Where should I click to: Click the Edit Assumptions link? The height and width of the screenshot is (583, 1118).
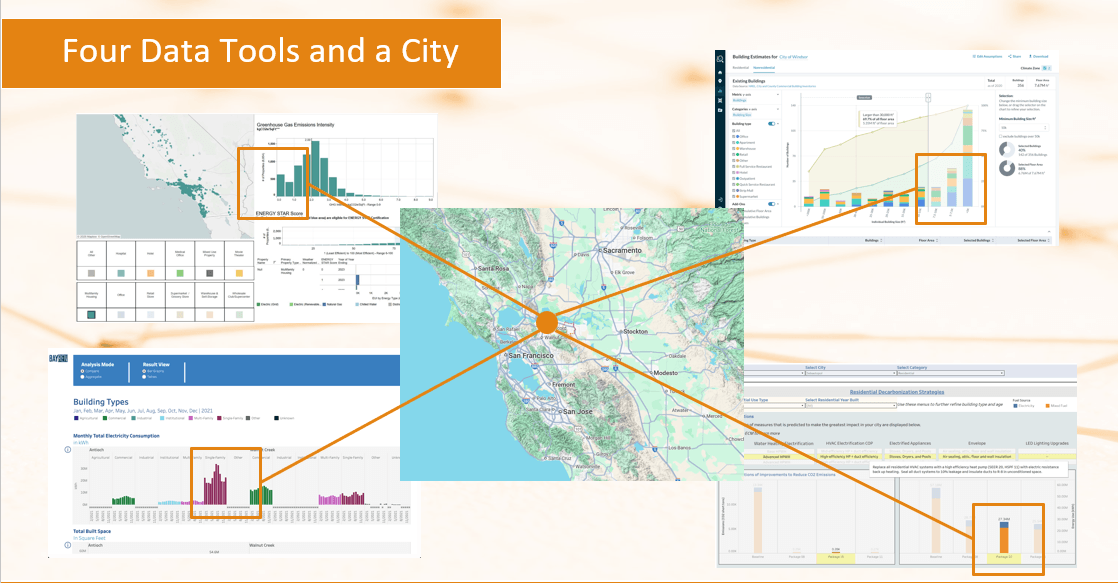[988, 57]
